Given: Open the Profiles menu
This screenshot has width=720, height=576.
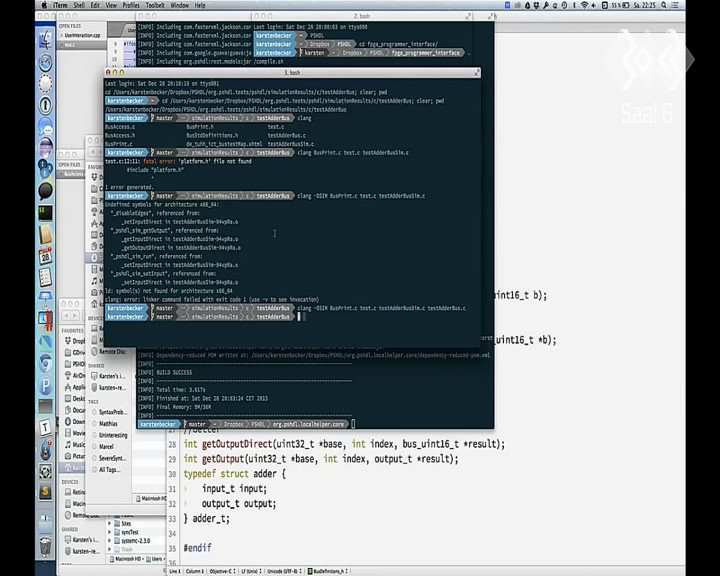Looking at the screenshot, I should [131, 5].
